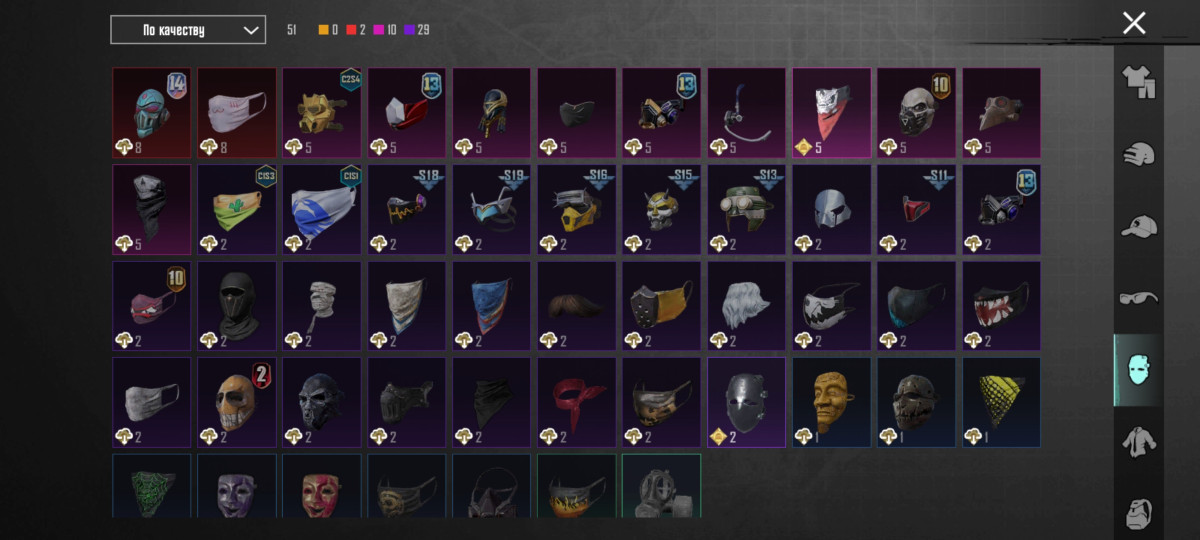Open the jacket clothing category
The height and width of the screenshot is (540, 1200).
(1138, 441)
